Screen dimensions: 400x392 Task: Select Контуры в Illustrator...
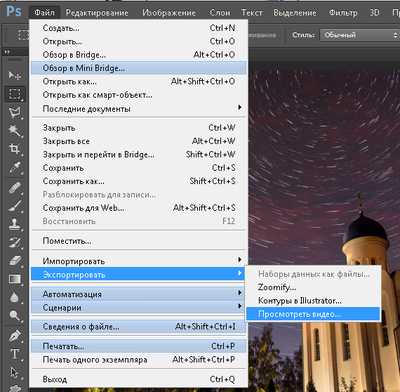coord(313,301)
